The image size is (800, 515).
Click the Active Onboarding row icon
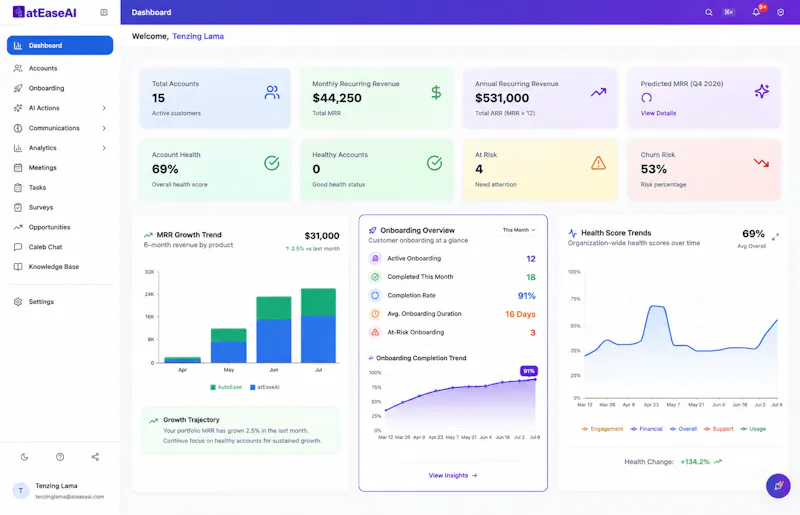coord(375,258)
